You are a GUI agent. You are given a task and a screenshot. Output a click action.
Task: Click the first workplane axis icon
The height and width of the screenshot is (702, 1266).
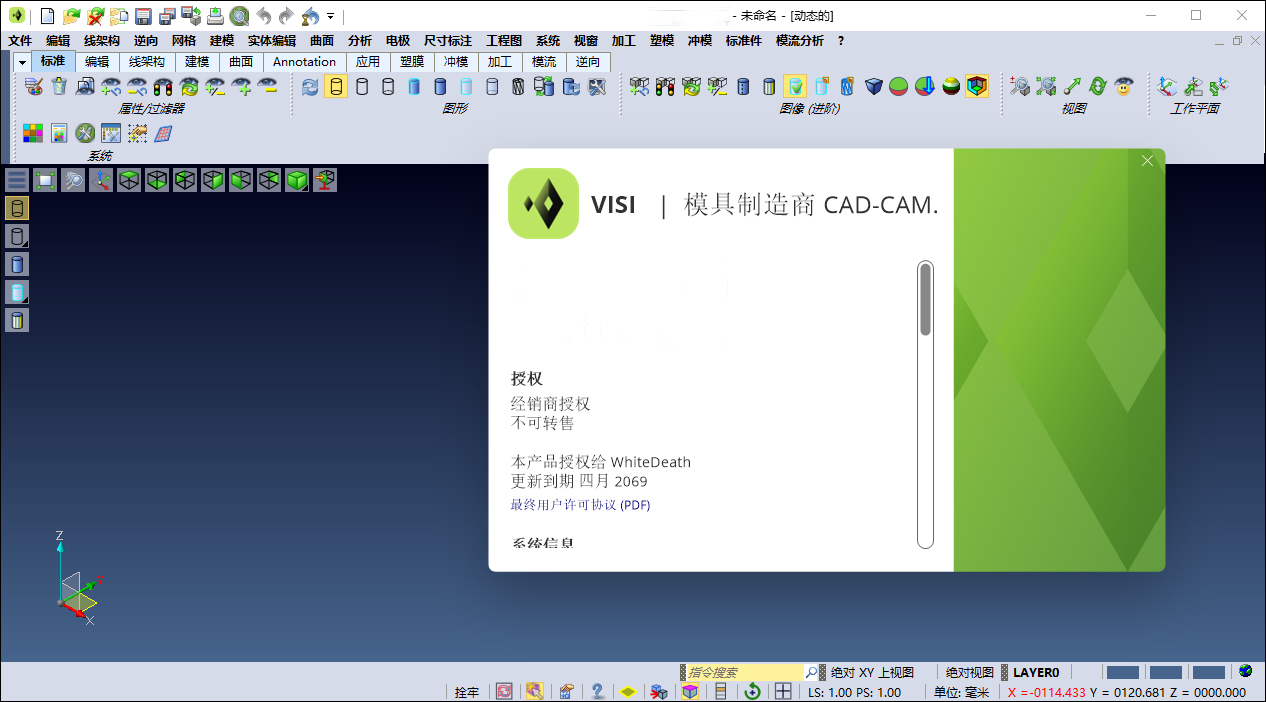click(x=1166, y=86)
